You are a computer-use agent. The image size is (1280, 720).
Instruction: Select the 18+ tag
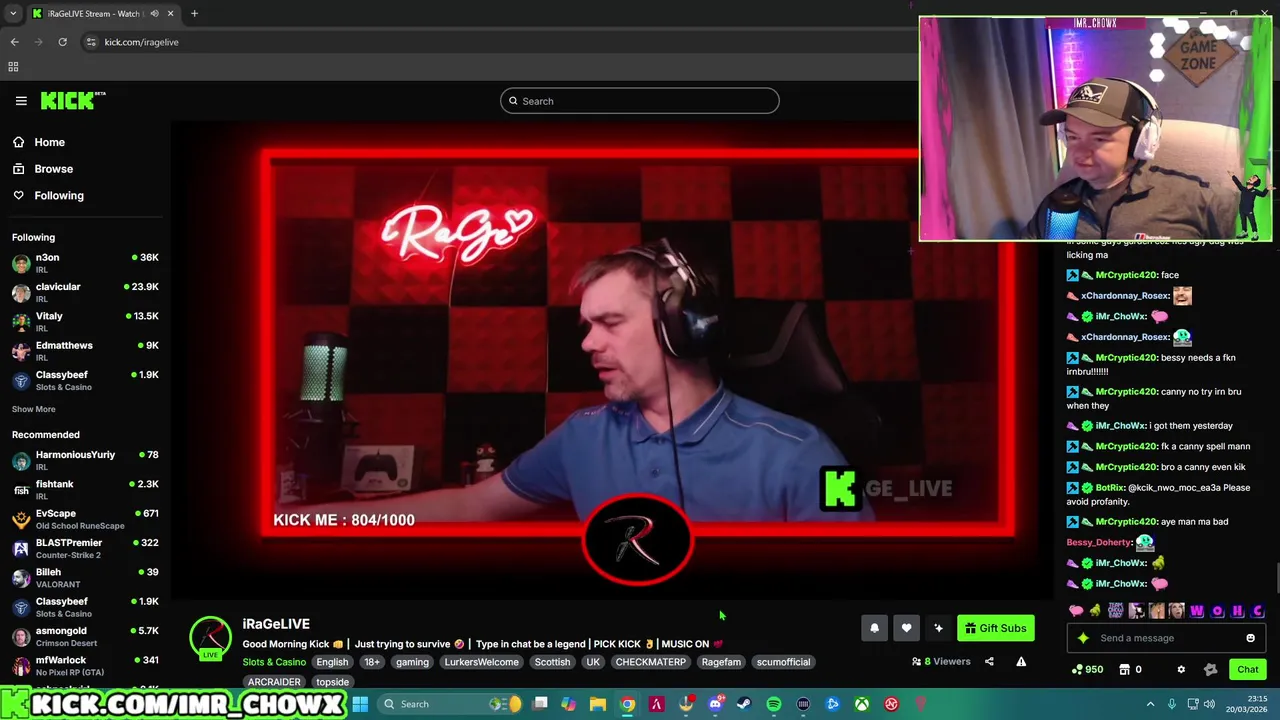(372, 662)
